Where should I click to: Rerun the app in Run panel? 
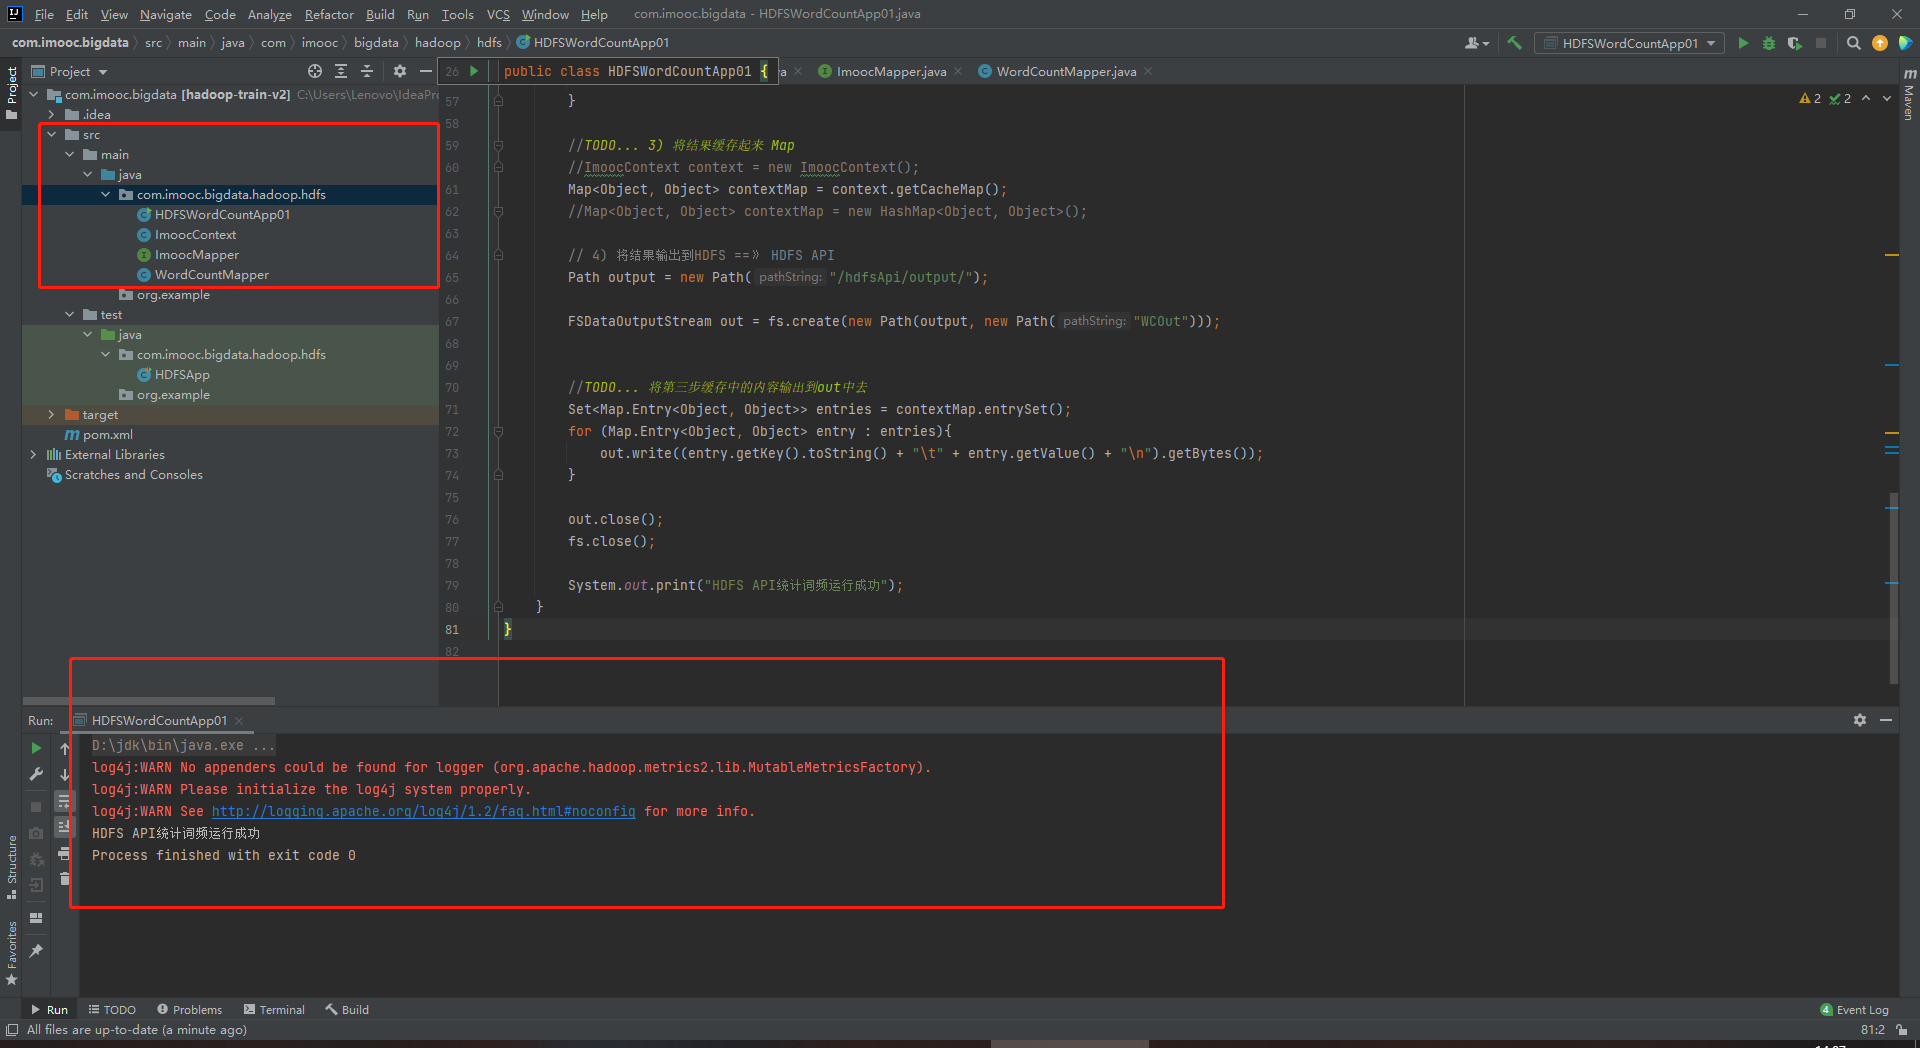(x=36, y=748)
